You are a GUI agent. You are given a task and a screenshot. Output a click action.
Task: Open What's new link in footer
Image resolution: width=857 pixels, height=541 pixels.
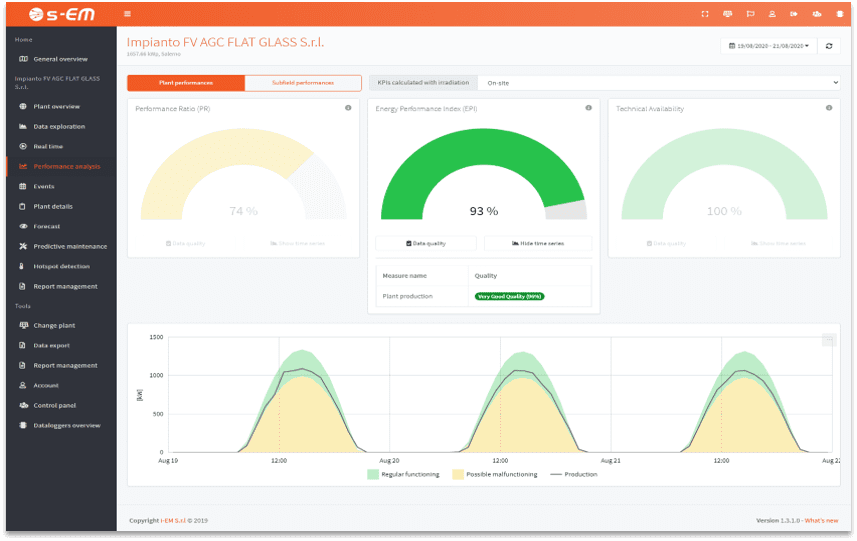pyautogui.click(x=821, y=520)
